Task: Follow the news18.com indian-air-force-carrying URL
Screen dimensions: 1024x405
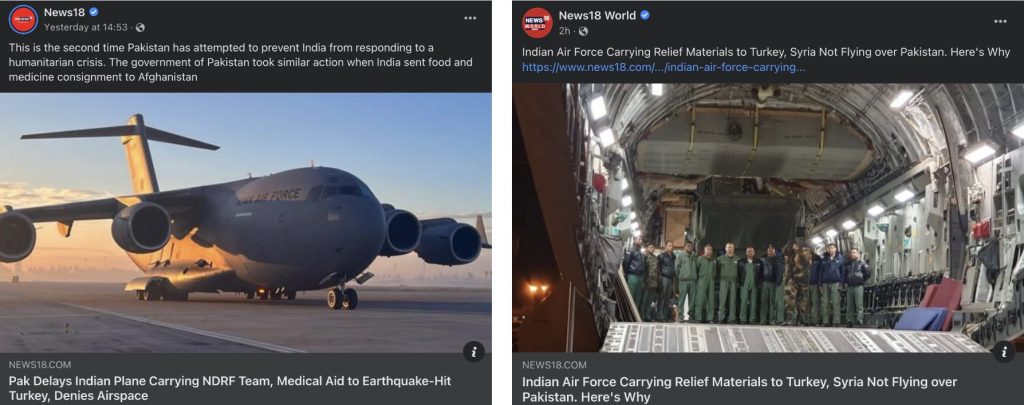Action: (663, 67)
